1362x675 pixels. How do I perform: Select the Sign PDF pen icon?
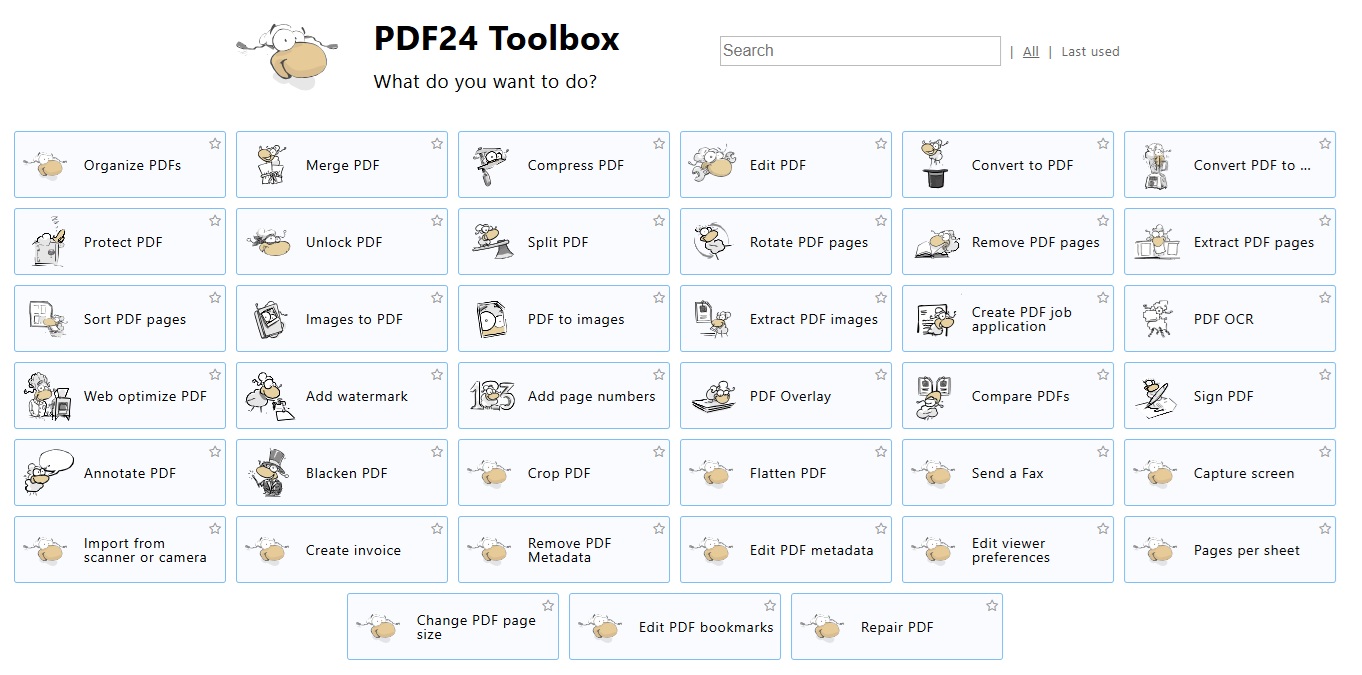point(1156,396)
